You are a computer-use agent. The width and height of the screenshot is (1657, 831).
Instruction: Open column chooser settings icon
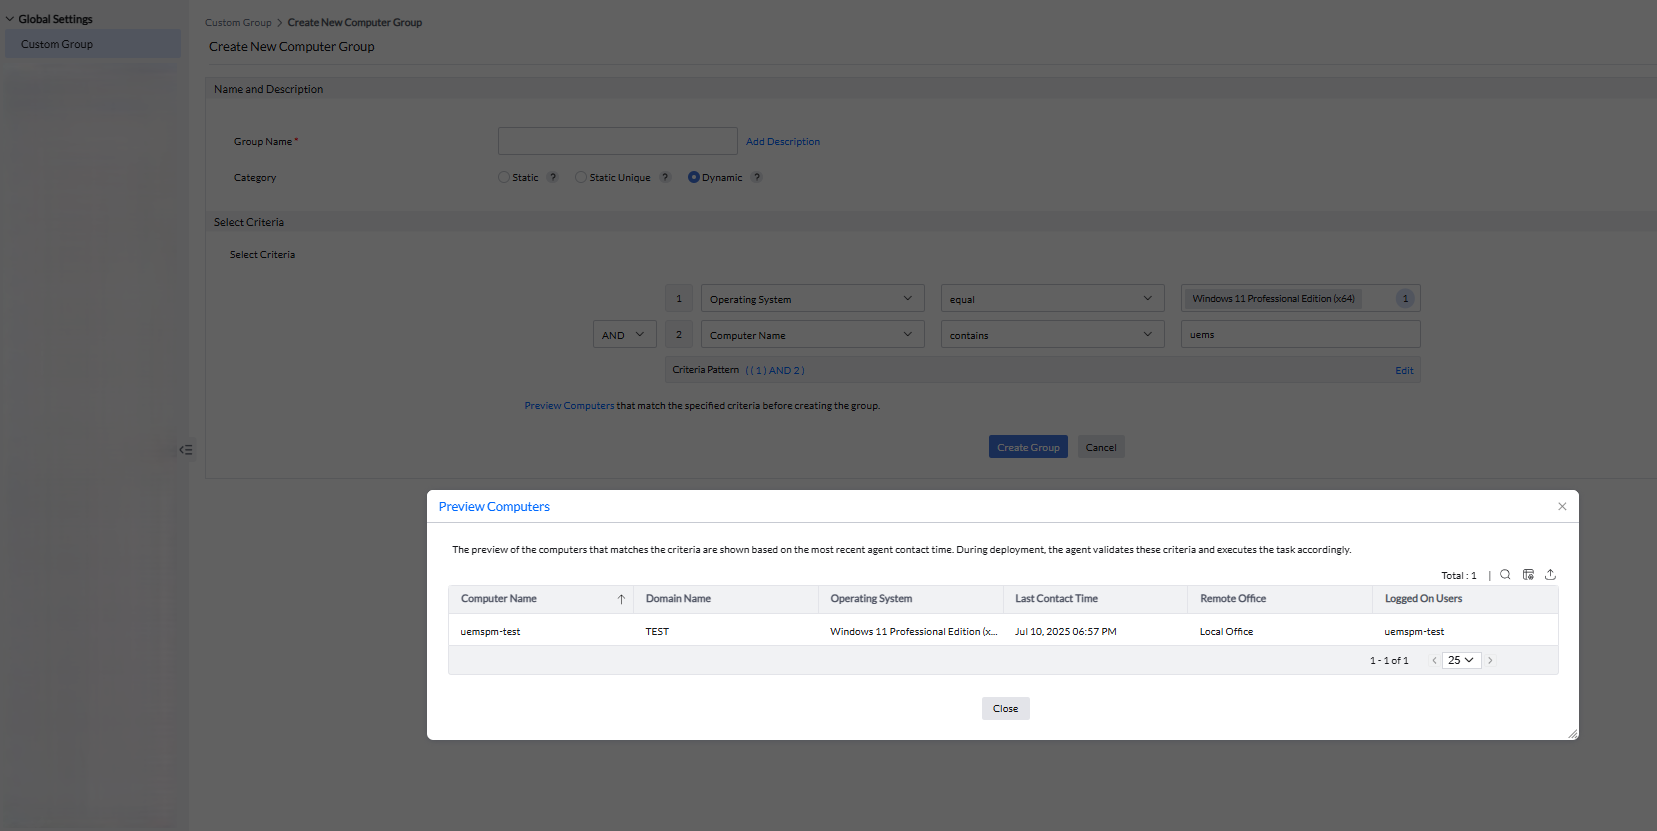pyautogui.click(x=1528, y=575)
